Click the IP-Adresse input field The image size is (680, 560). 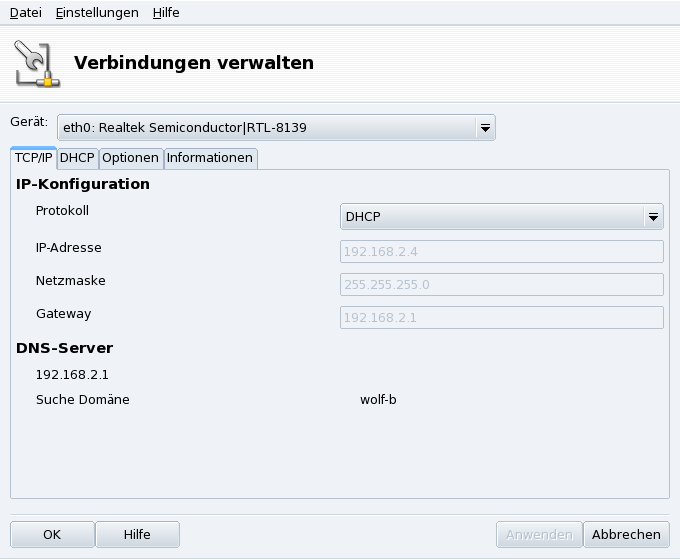tap(502, 251)
